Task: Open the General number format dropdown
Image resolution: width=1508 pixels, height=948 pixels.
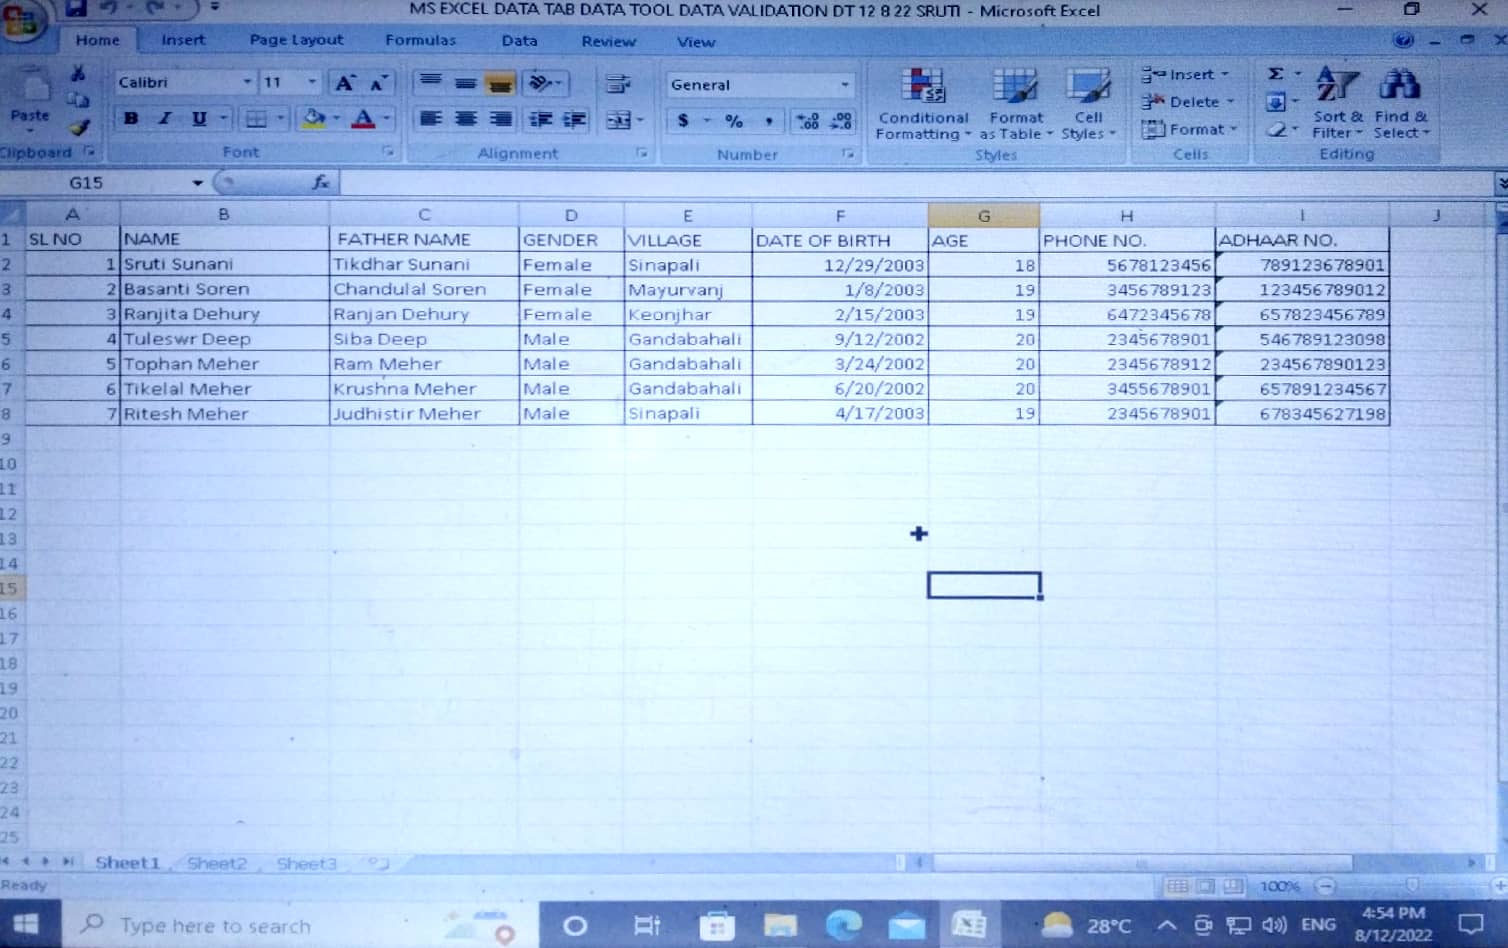Action: (x=845, y=85)
